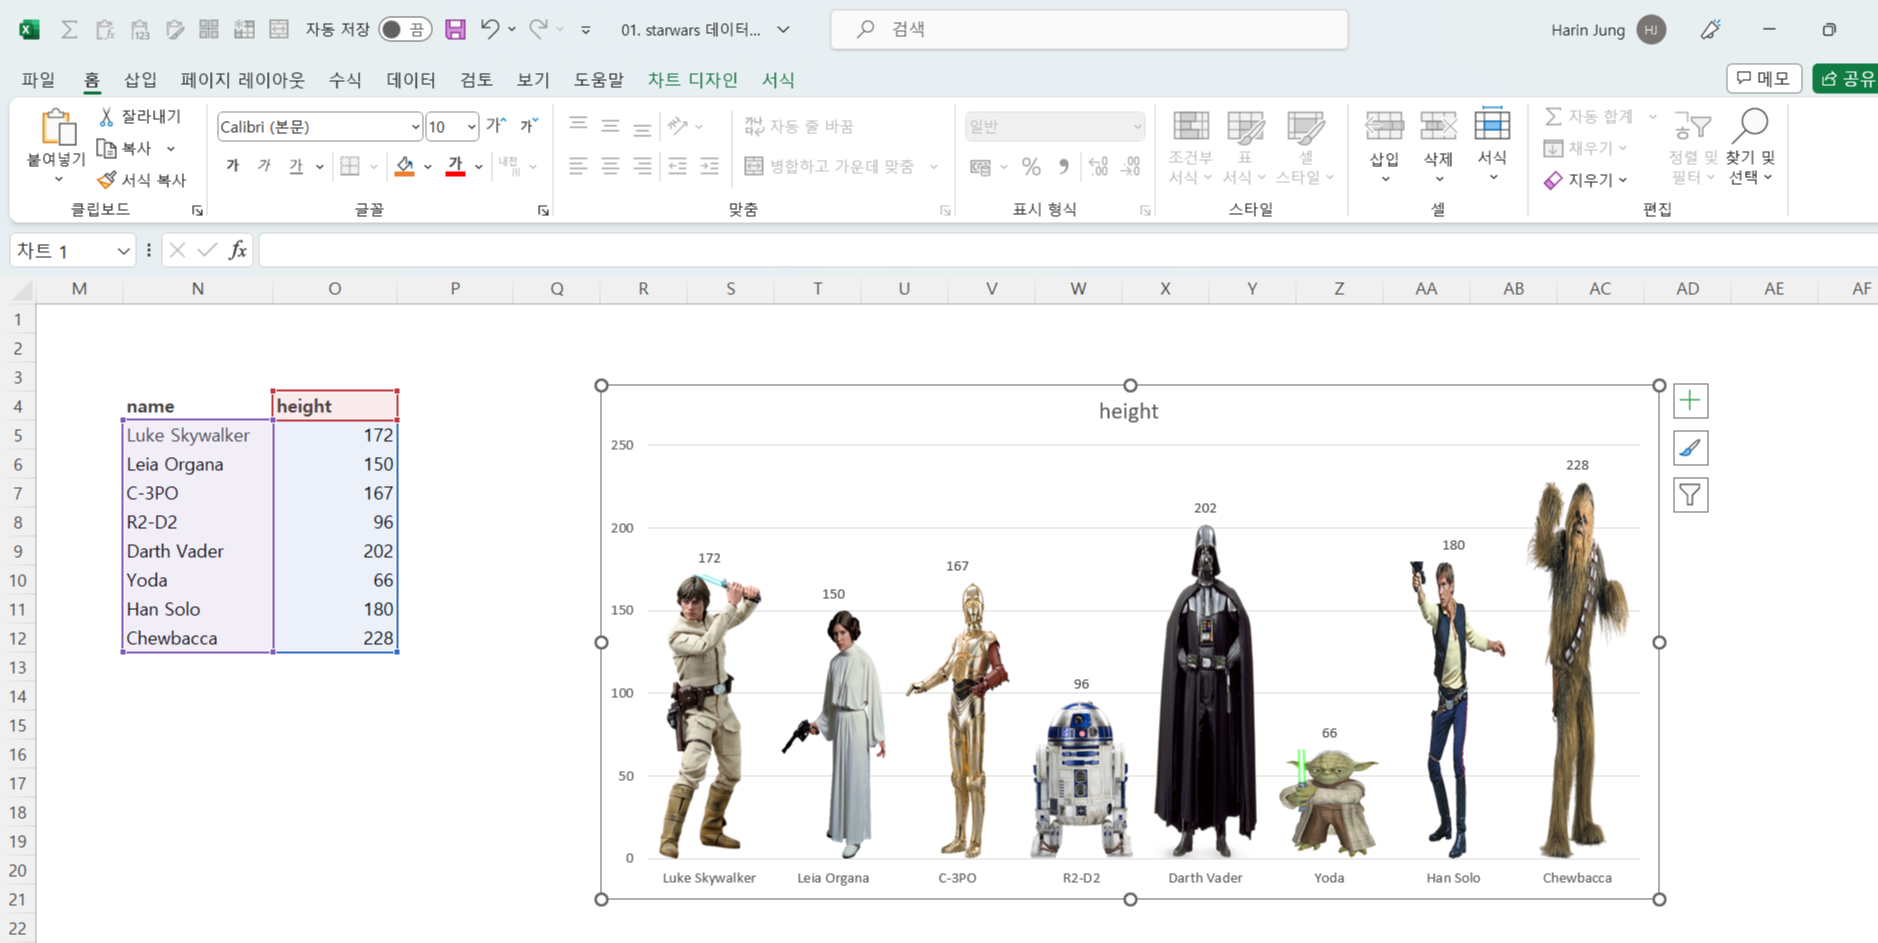Click the Chart Elements plus button

pyautogui.click(x=1690, y=401)
